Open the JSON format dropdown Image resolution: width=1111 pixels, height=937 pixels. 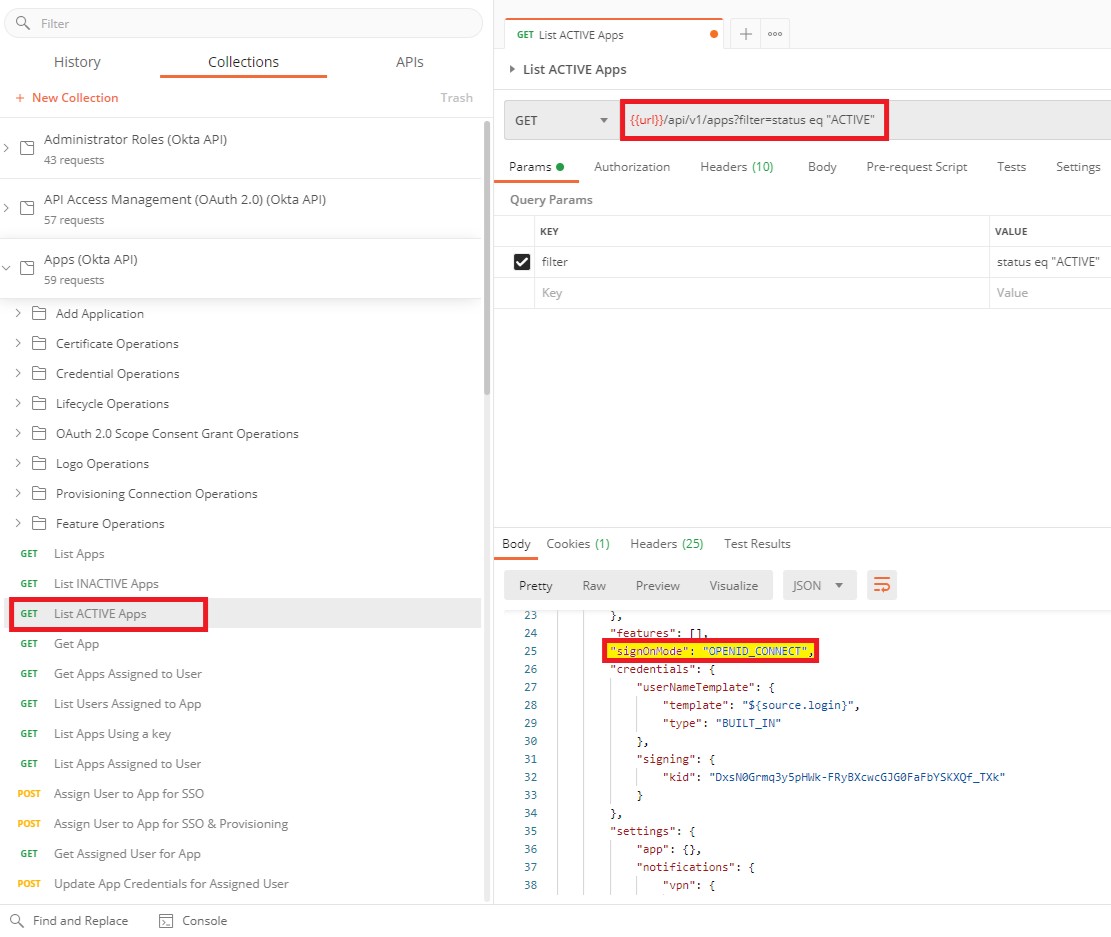click(819, 585)
